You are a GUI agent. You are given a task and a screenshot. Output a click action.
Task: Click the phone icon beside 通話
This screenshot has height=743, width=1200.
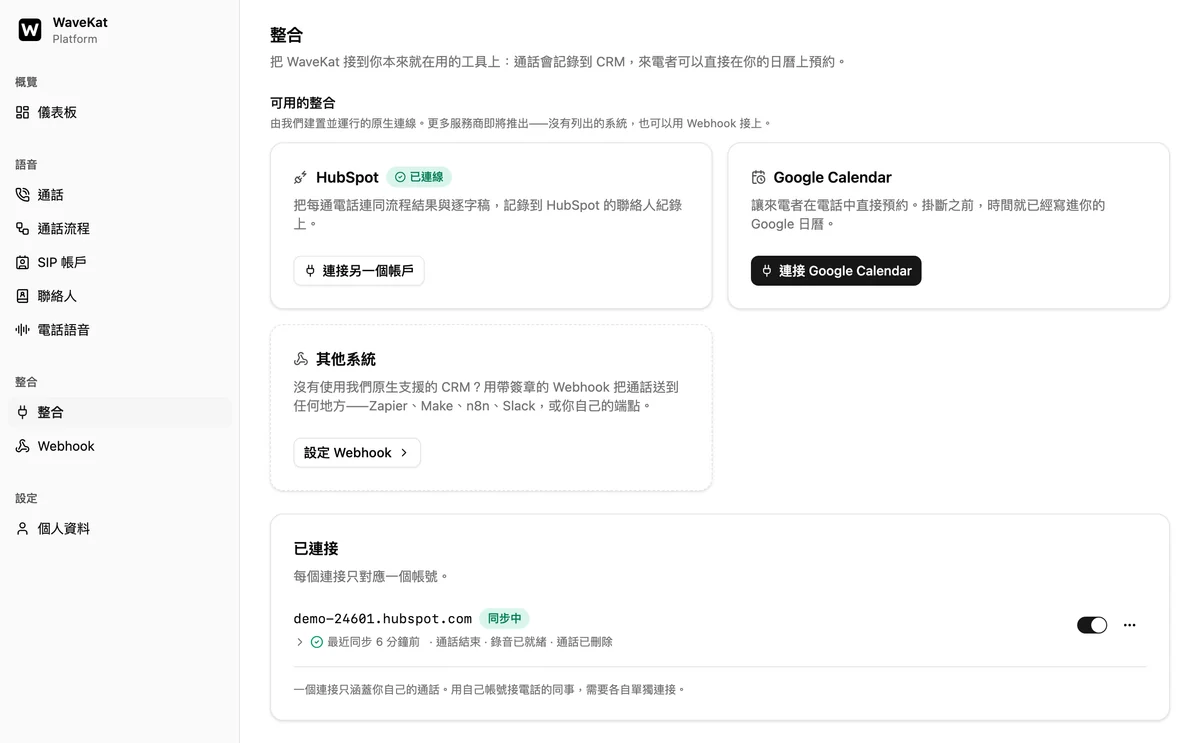point(22,195)
